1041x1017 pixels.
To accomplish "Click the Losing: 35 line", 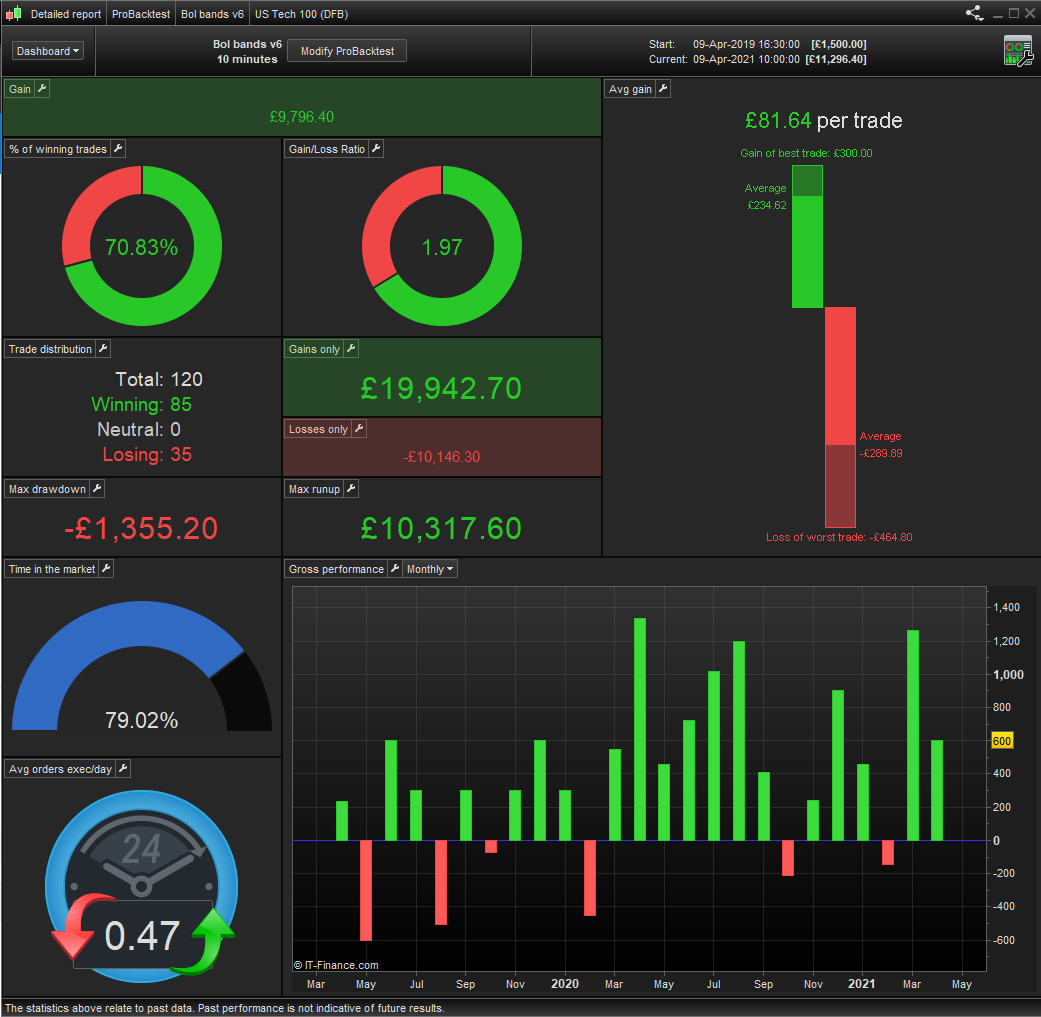I will [x=147, y=454].
